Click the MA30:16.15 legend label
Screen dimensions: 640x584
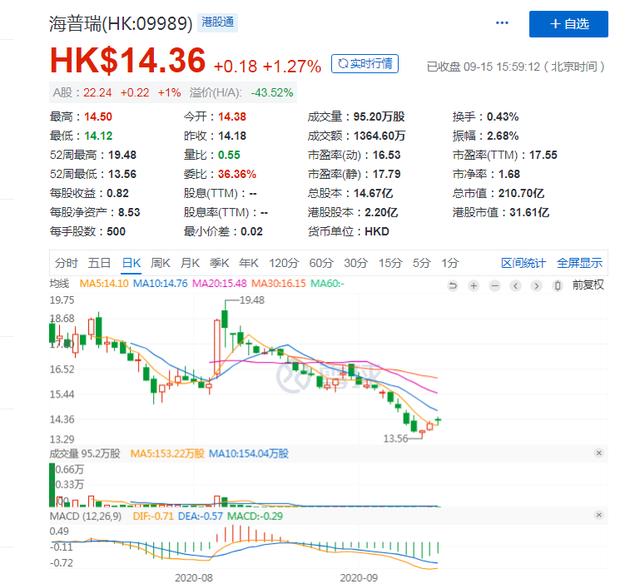click(x=278, y=283)
